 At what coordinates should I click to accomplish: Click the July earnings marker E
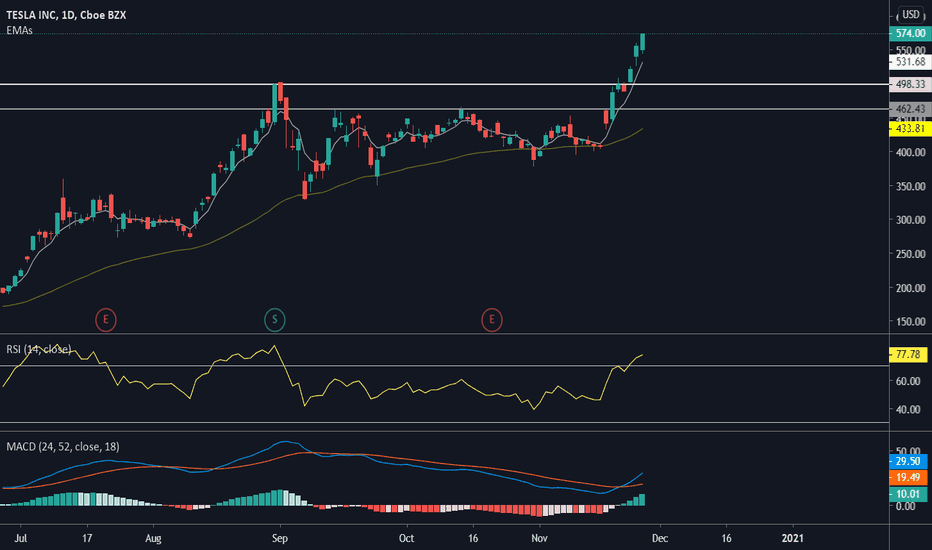[x=106, y=320]
